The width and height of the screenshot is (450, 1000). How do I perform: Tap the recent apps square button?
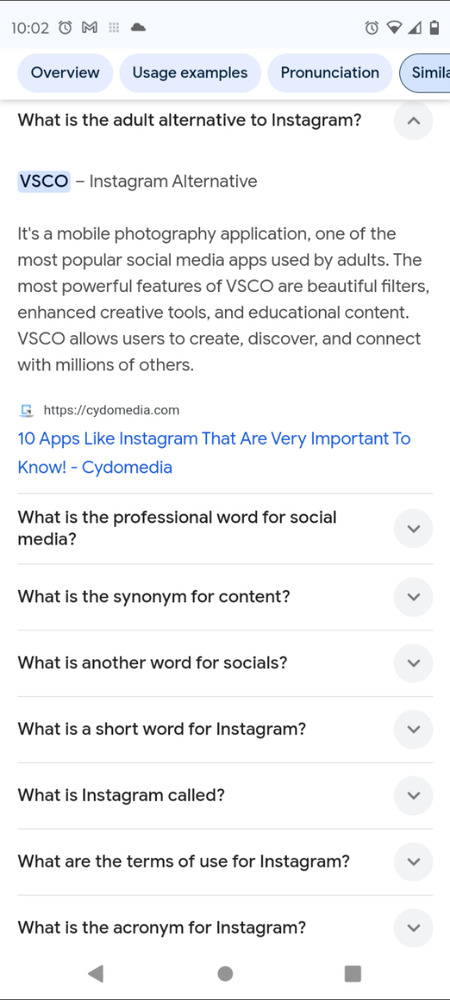(352, 973)
